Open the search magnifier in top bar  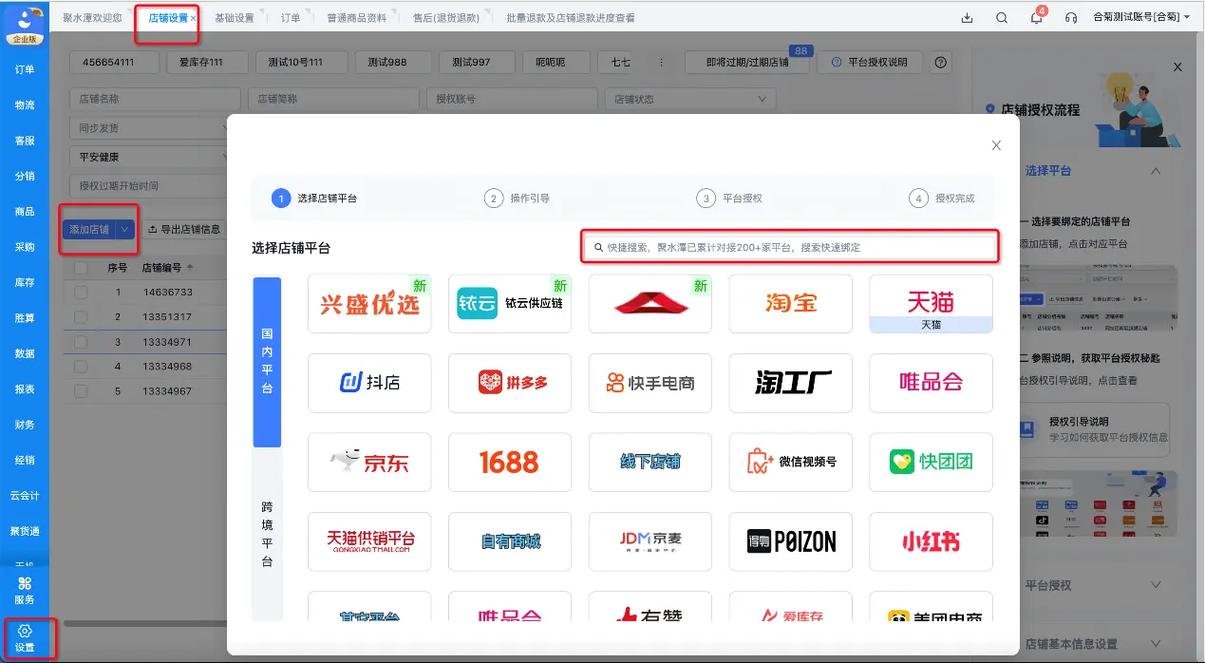click(x=1002, y=18)
